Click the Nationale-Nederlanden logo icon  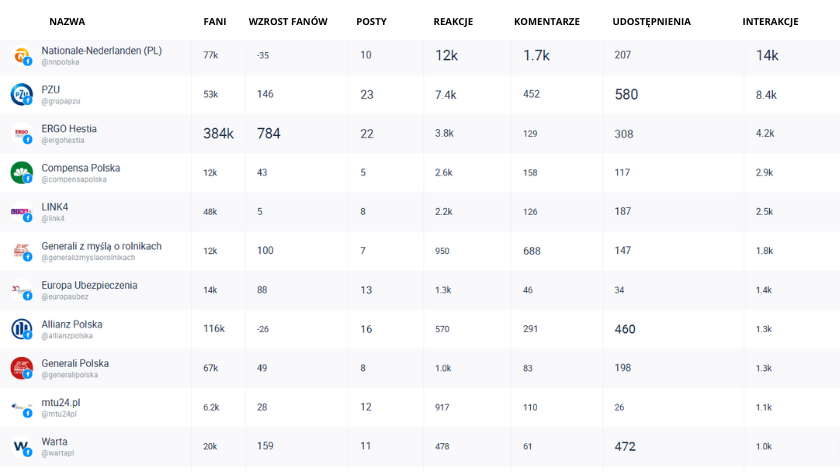(x=21, y=55)
